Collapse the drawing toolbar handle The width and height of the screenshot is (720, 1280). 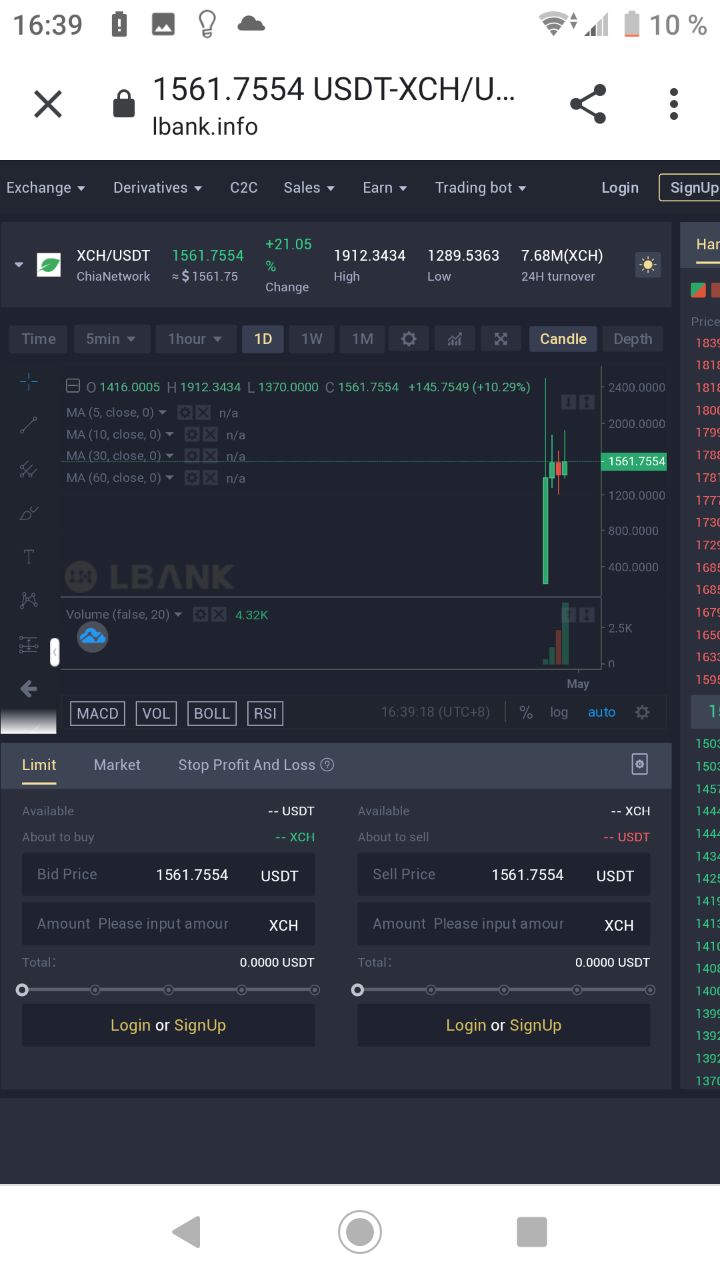point(55,652)
